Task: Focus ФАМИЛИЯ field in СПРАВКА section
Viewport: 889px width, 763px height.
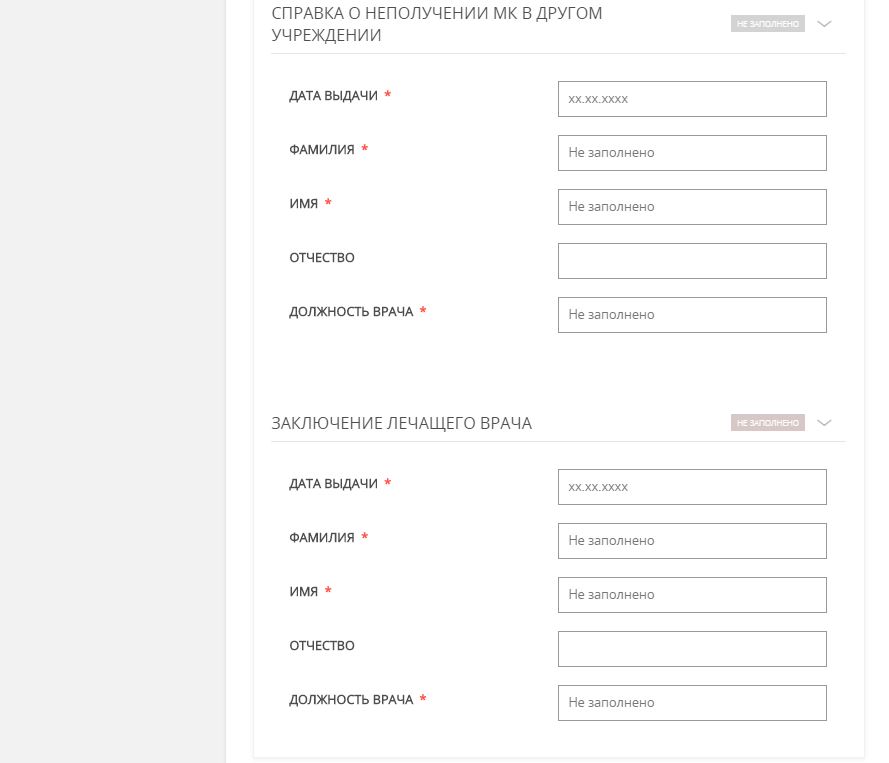Action: [x=692, y=153]
